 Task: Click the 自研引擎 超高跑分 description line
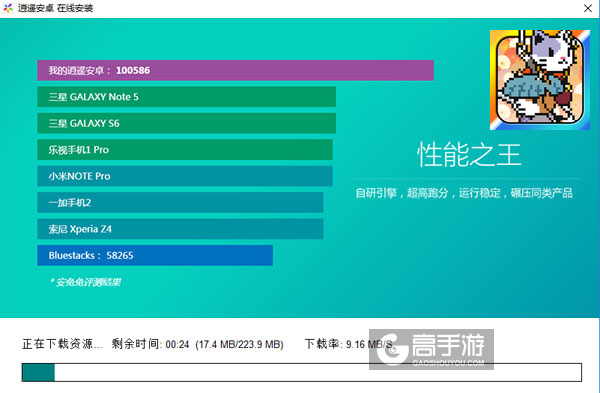464,193
